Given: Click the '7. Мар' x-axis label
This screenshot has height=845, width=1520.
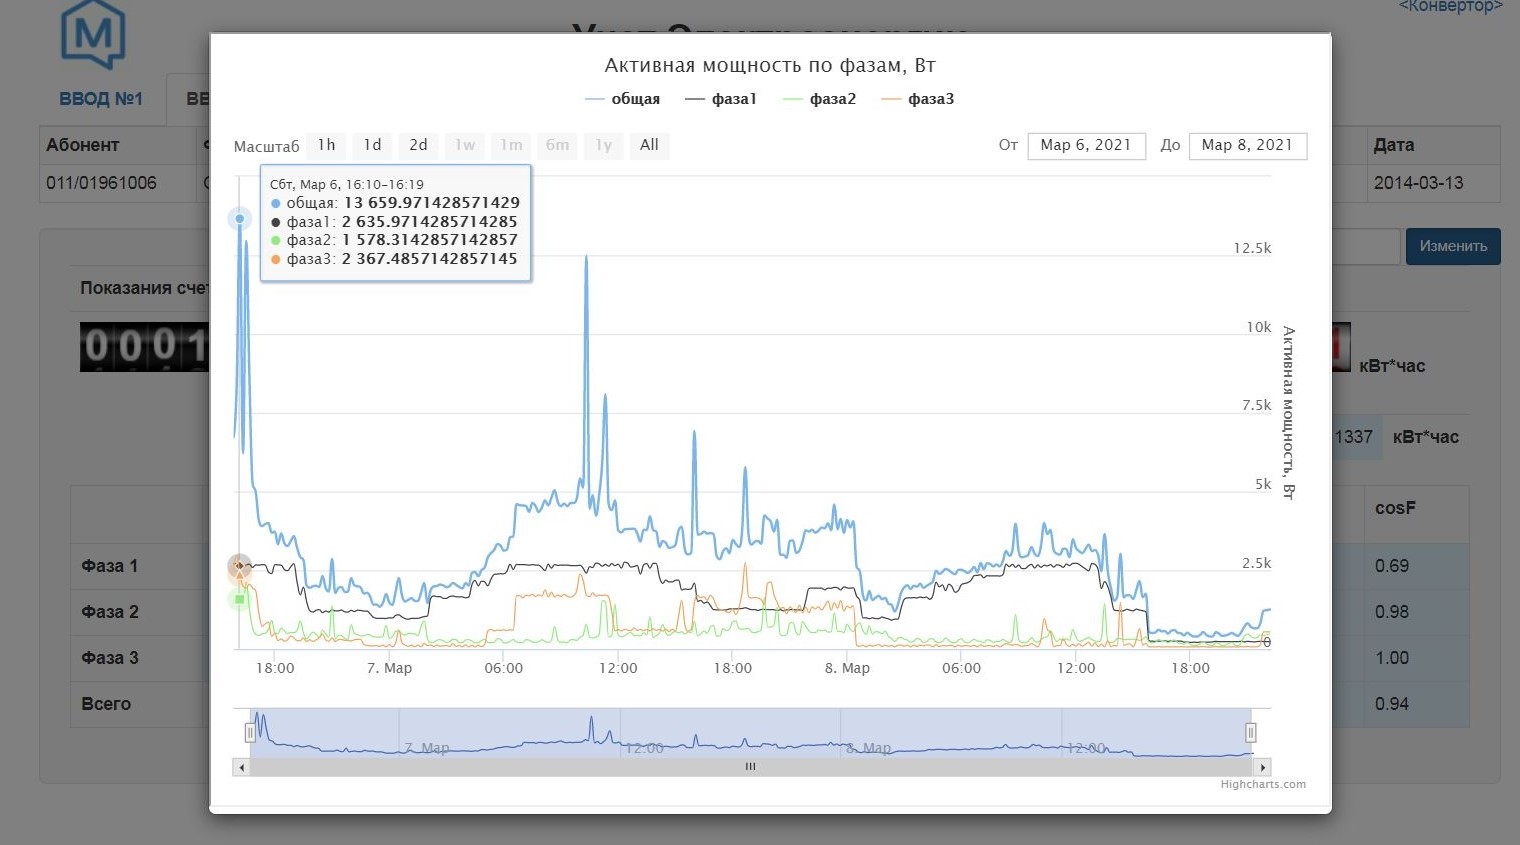Looking at the screenshot, I should 390,668.
